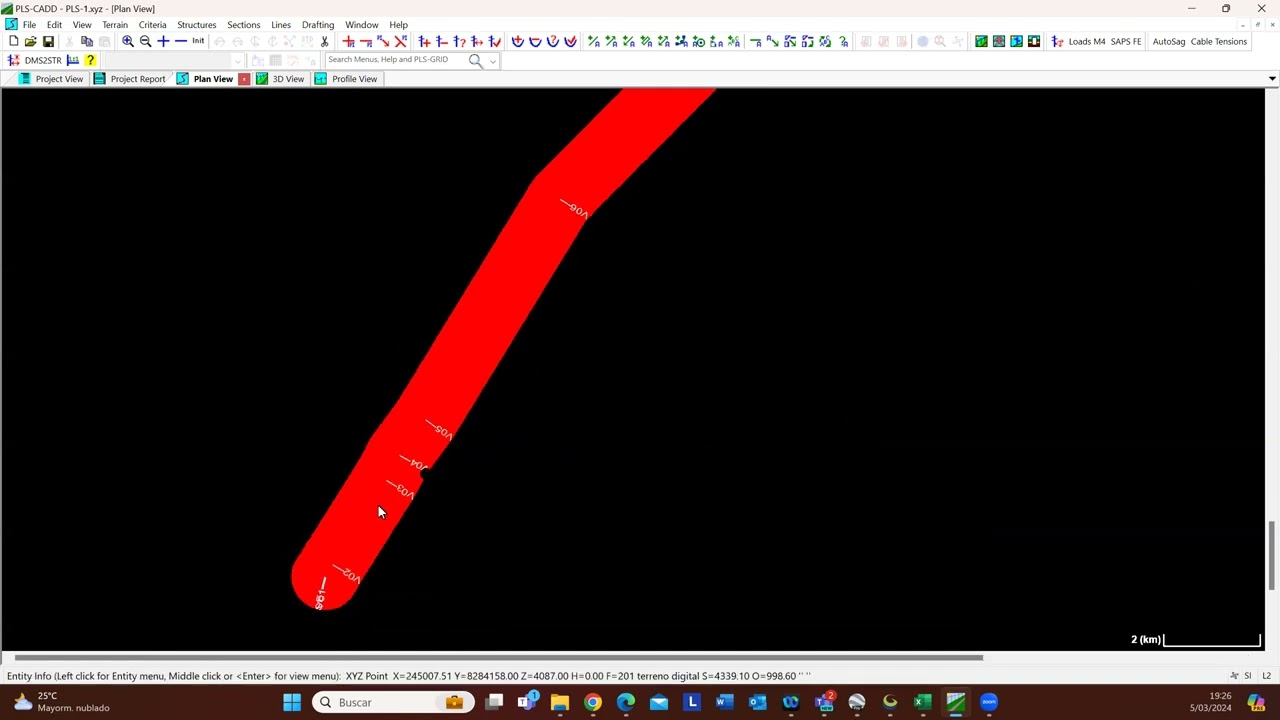Close the Plan View tab

pos(244,79)
